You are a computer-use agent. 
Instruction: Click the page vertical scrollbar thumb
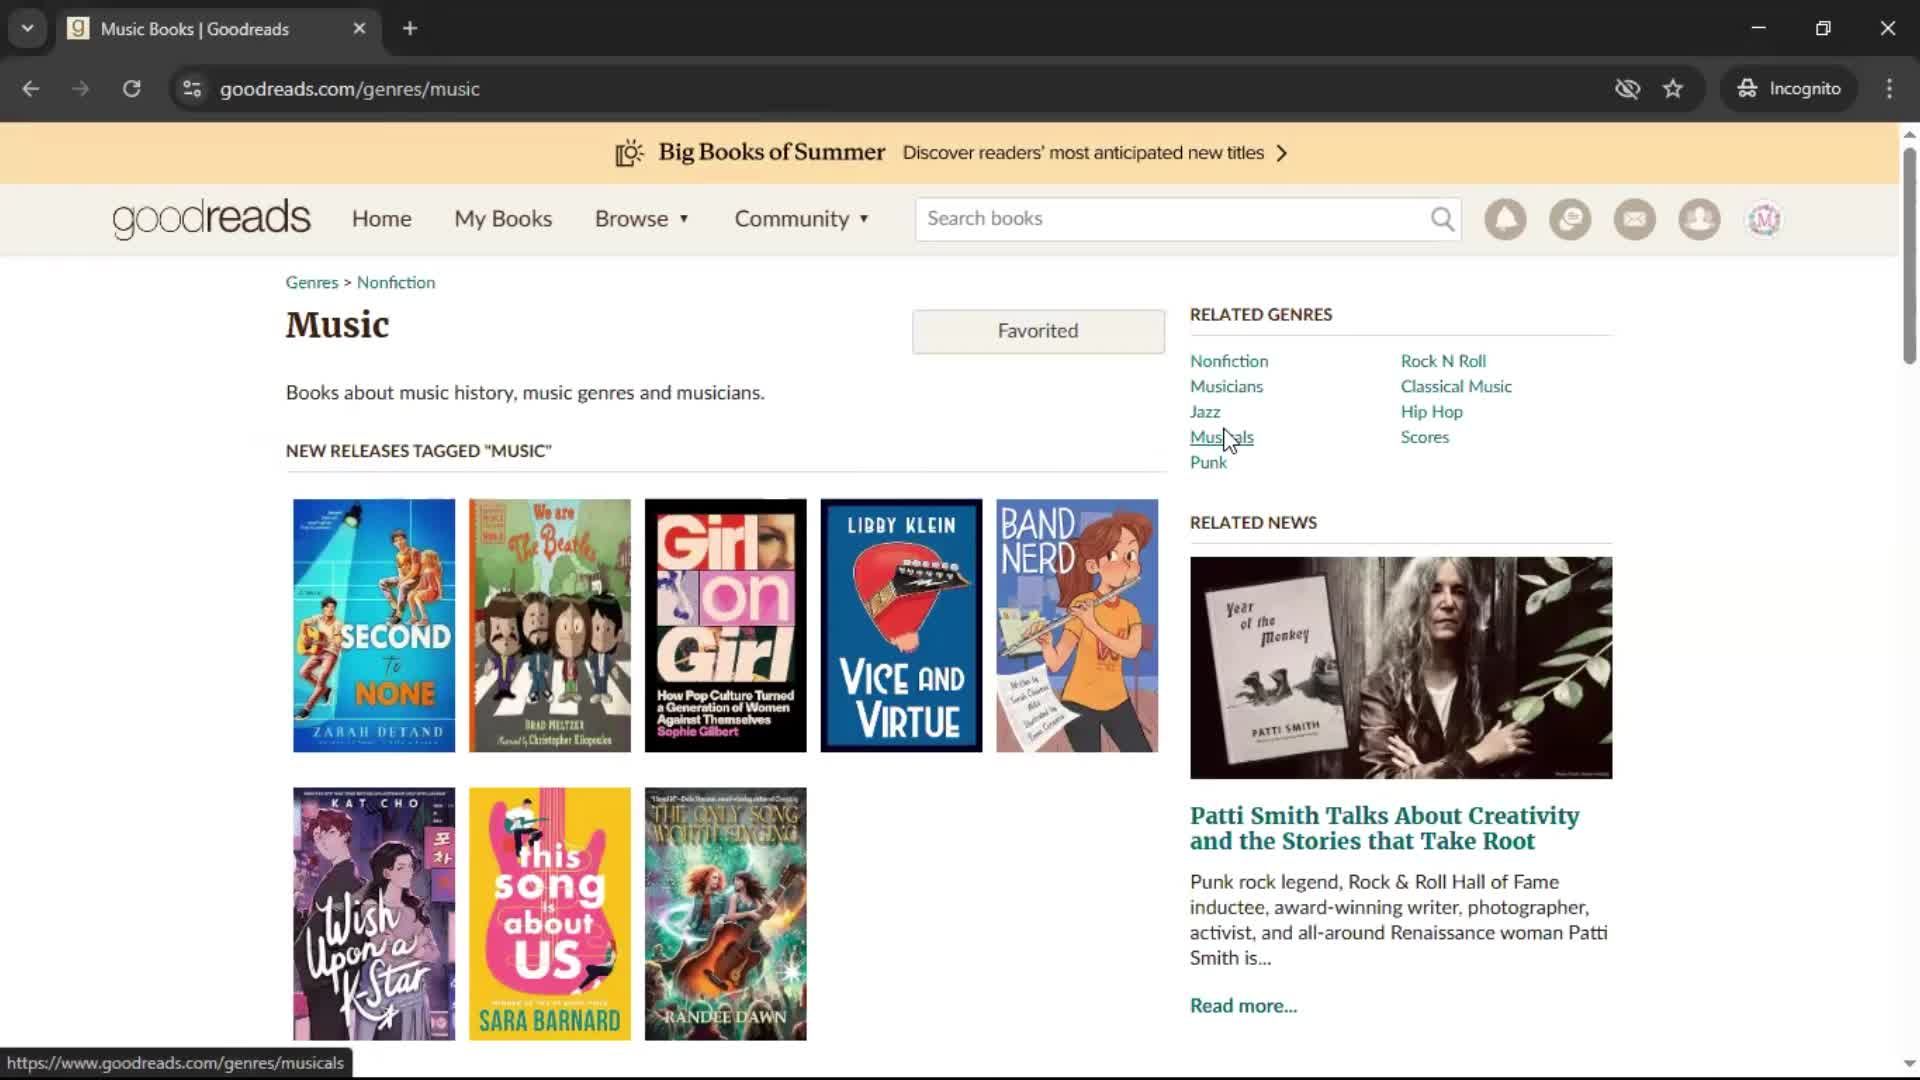(x=1909, y=255)
